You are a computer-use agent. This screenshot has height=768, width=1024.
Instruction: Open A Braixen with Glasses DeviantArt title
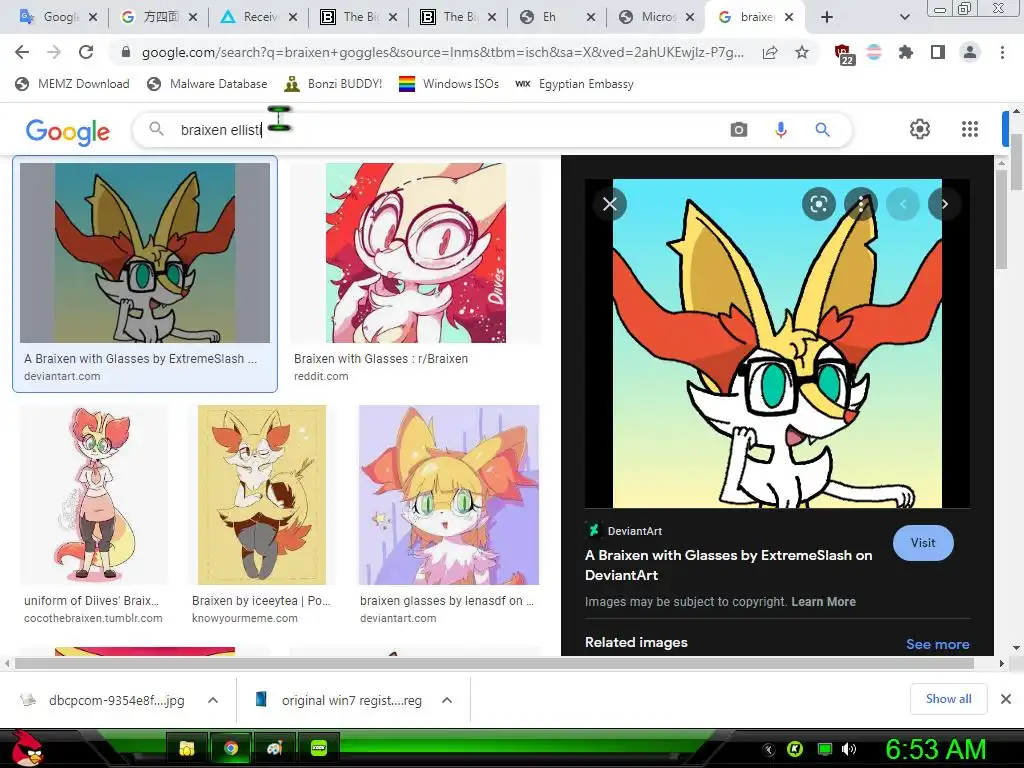point(728,565)
